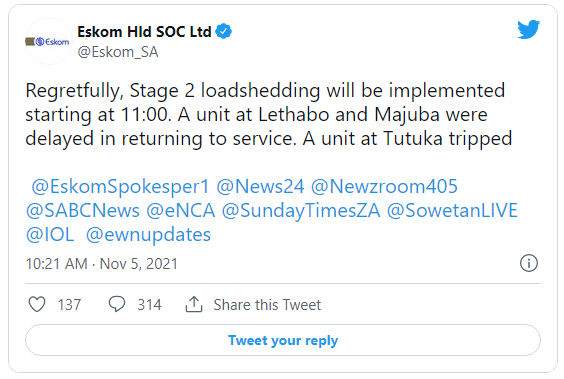Like the tweet with the heart icon
564x379 pixels.
[x=37, y=304]
